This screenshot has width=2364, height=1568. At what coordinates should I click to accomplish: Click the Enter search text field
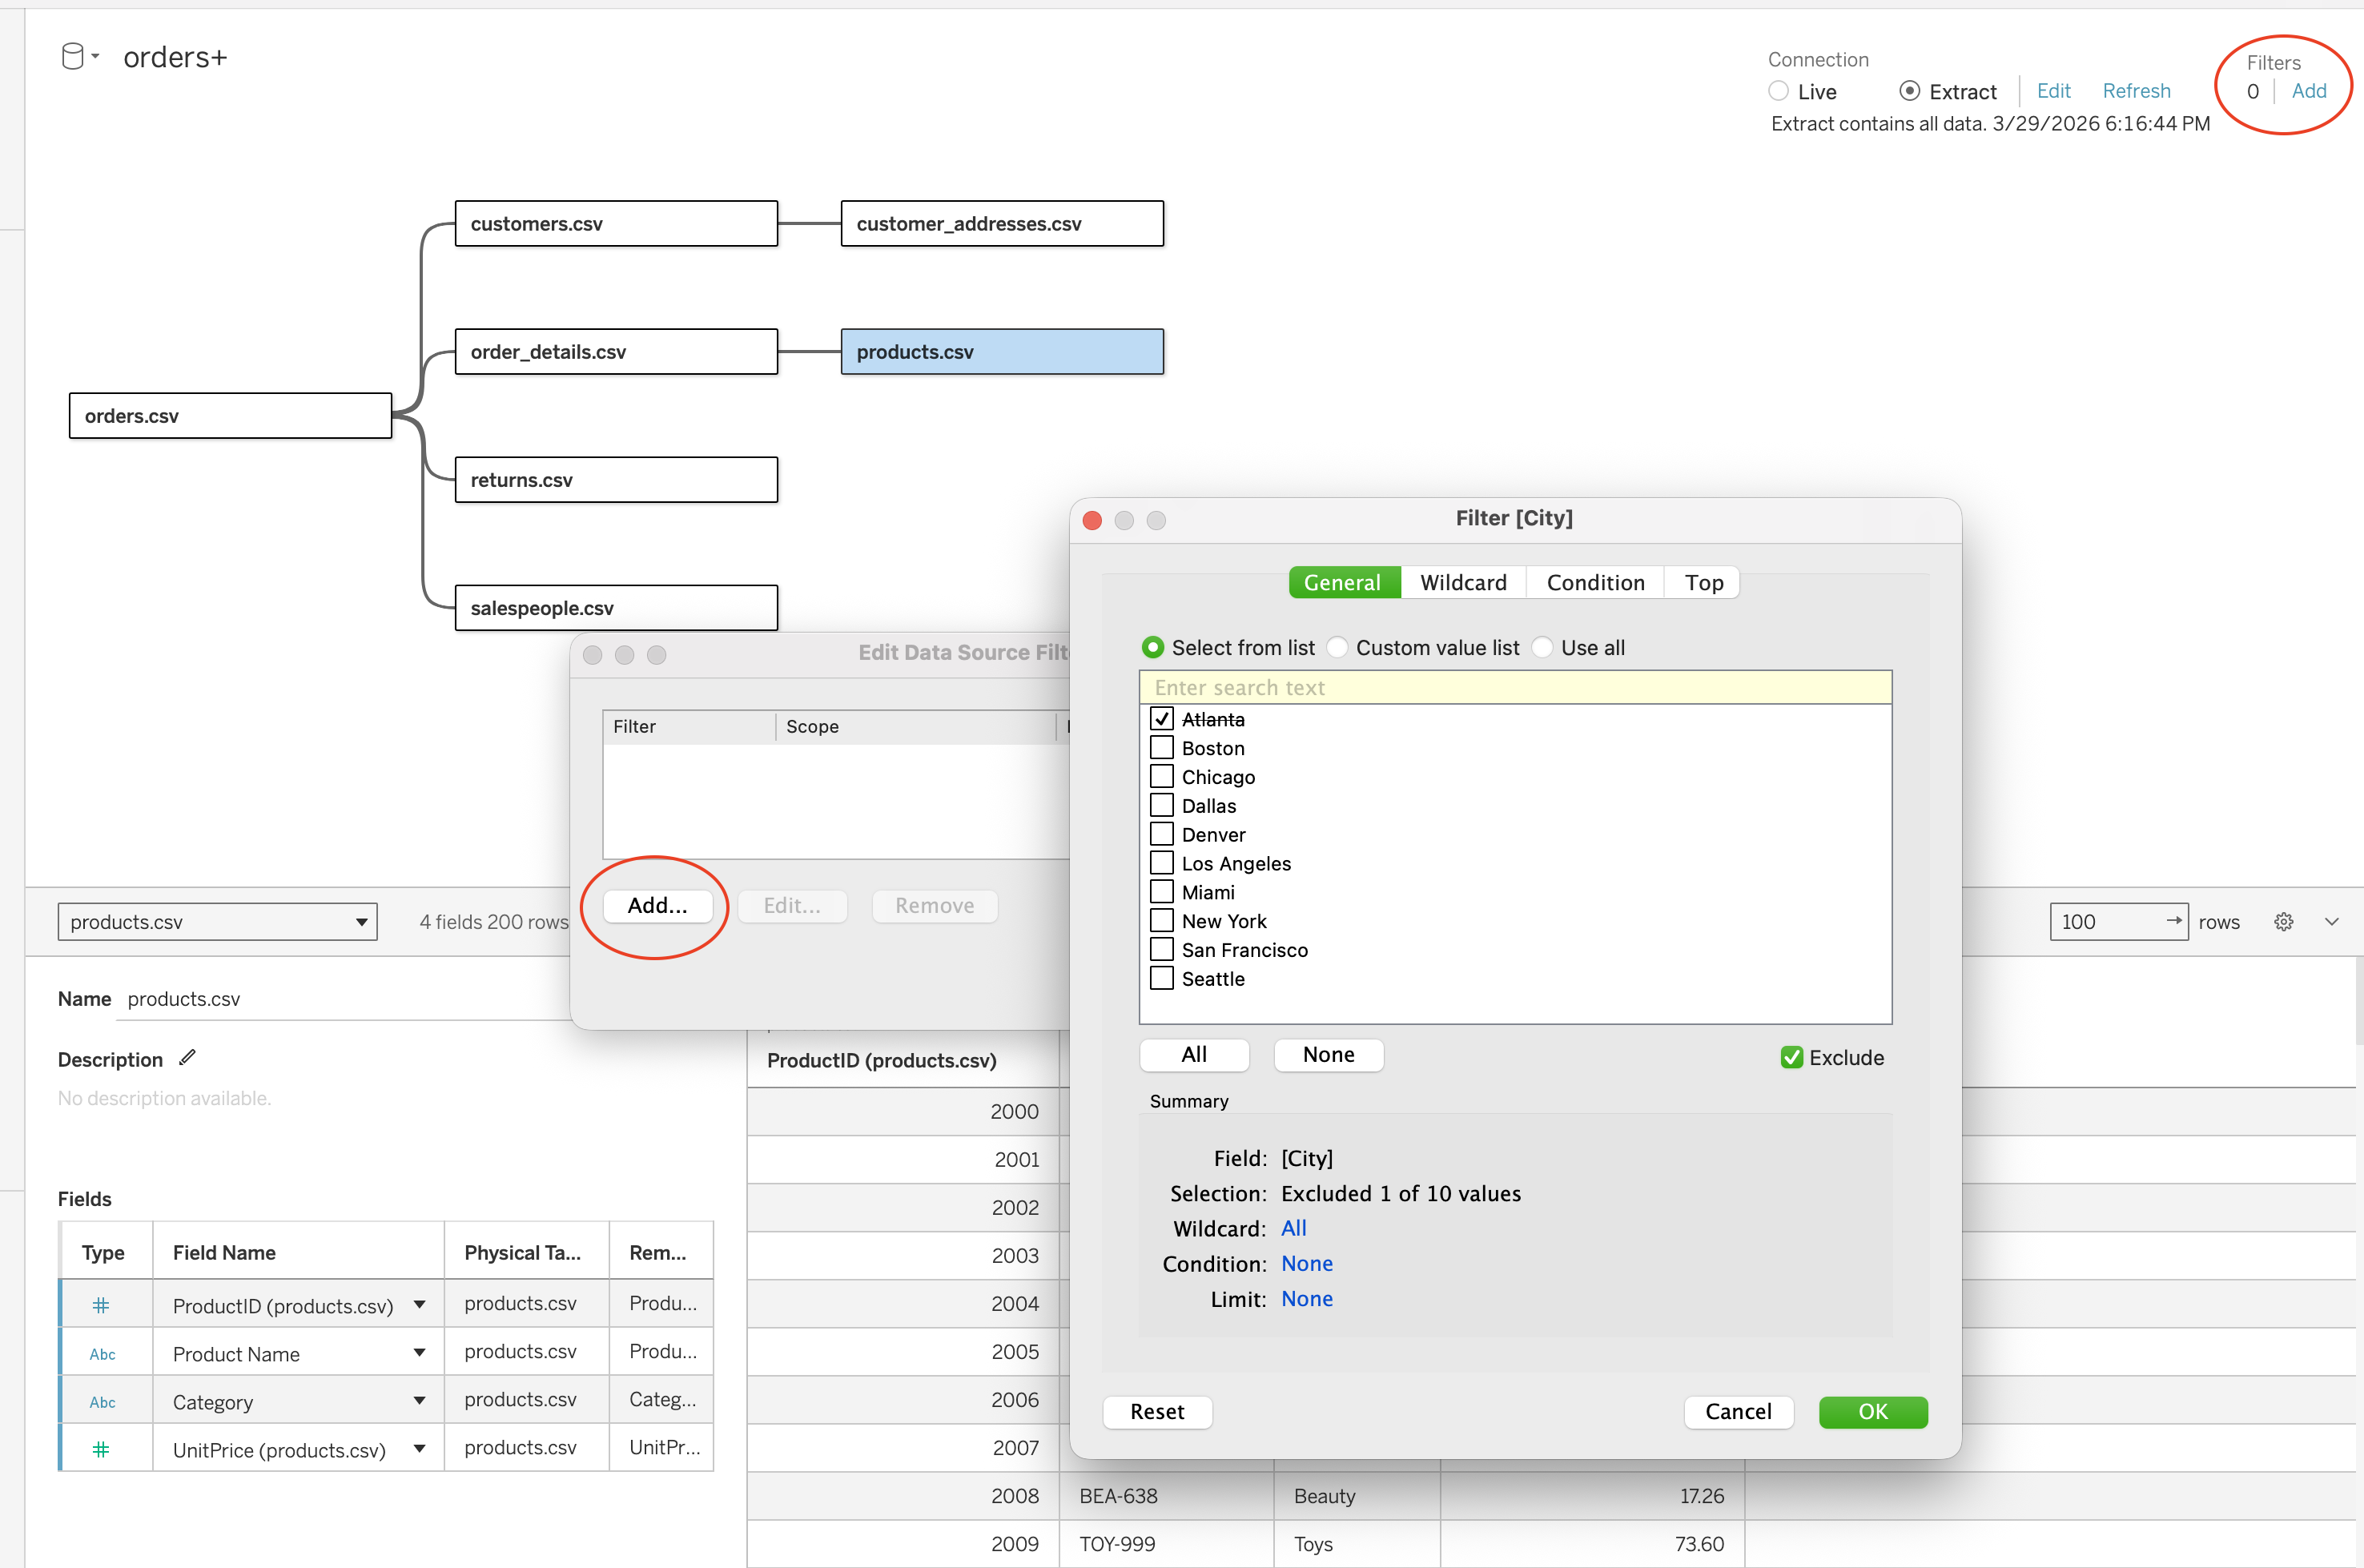pyautogui.click(x=1515, y=688)
